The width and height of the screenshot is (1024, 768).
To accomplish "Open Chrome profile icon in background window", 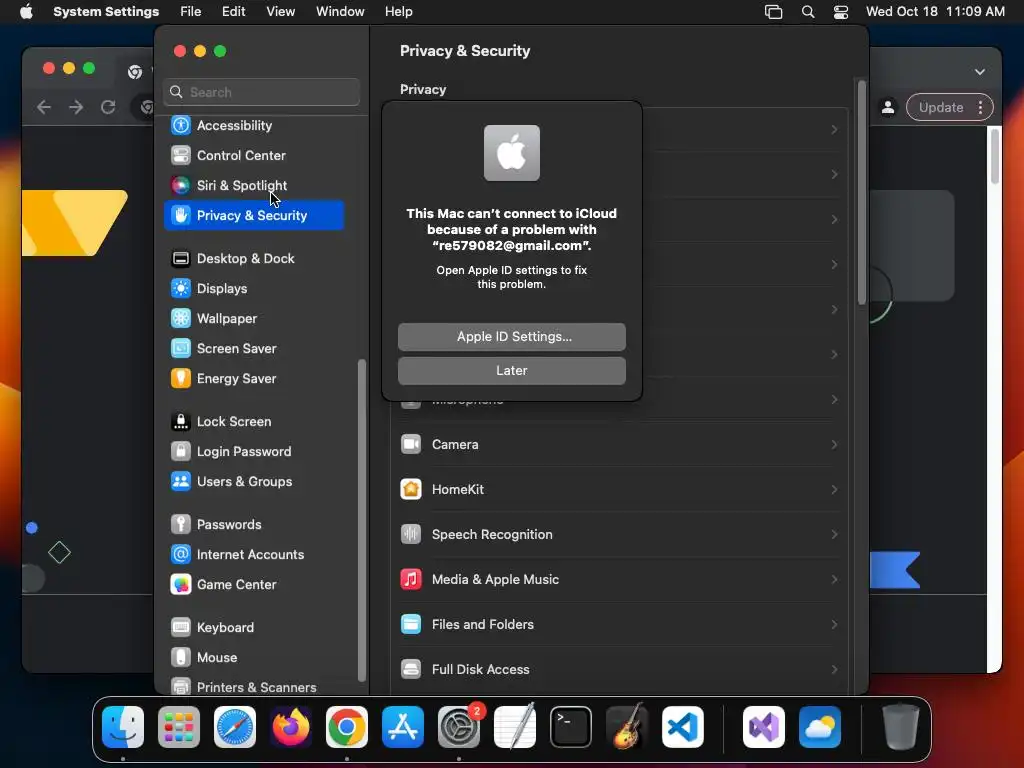I will [x=888, y=108].
